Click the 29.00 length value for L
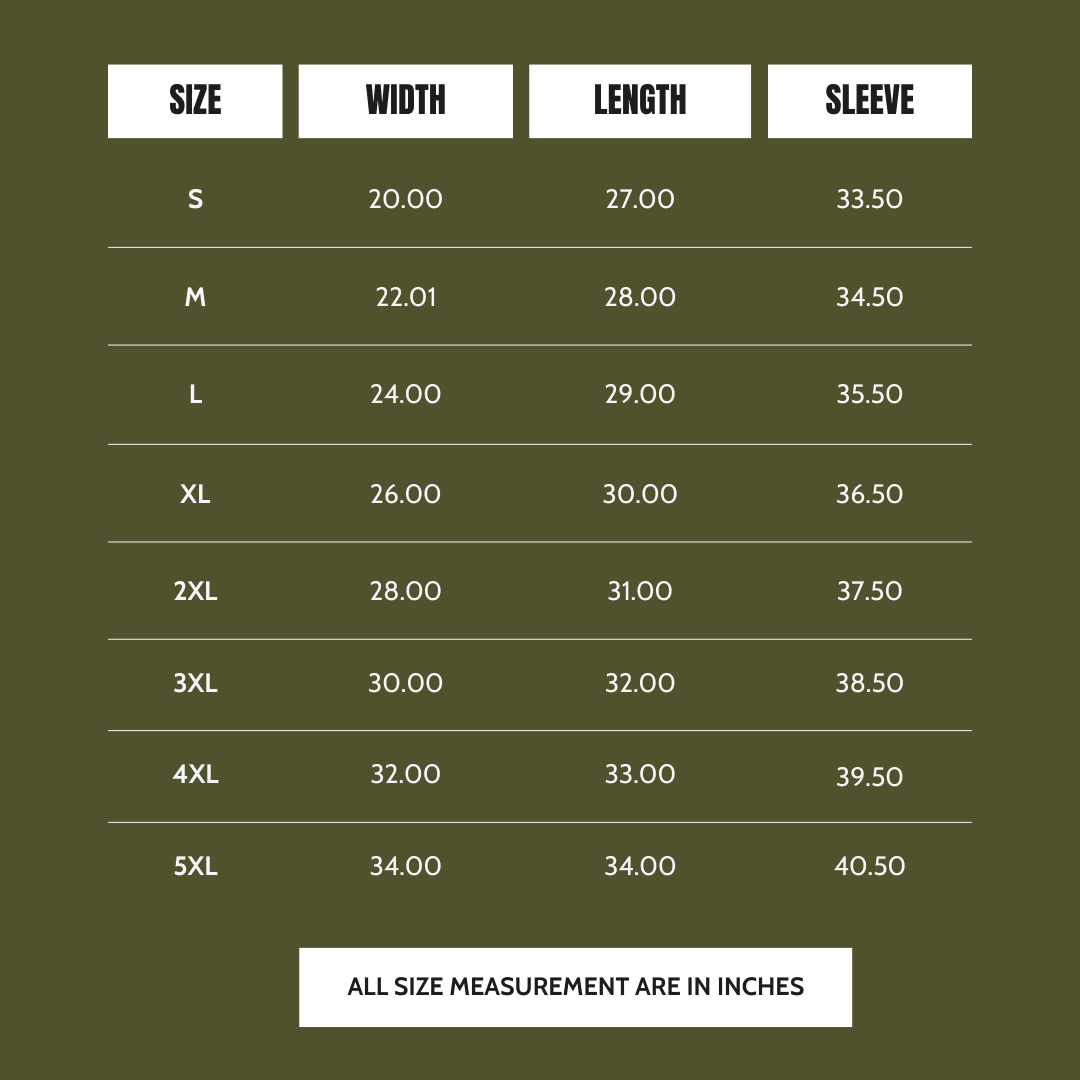The height and width of the screenshot is (1080, 1080). (x=640, y=394)
